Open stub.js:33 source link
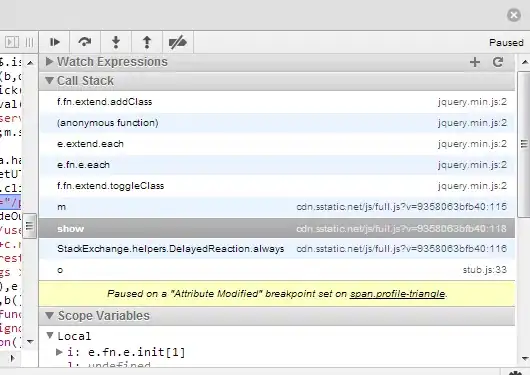The image size is (530, 375). point(485,270)
